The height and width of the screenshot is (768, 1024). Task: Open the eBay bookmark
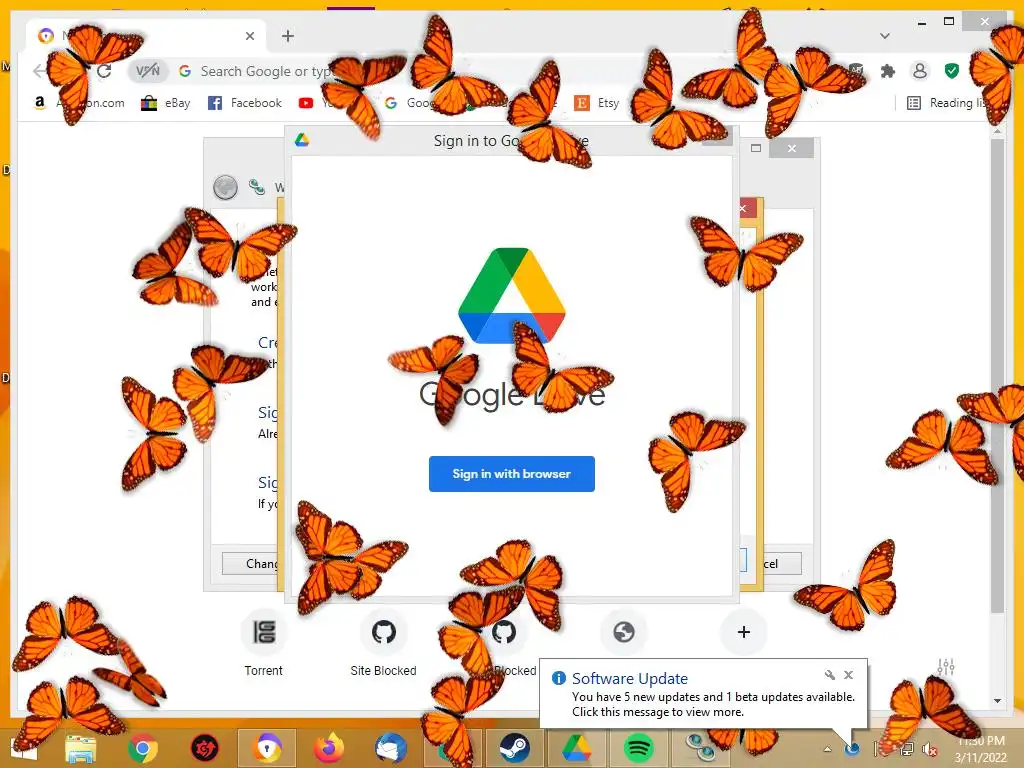(x=166, y=103)
